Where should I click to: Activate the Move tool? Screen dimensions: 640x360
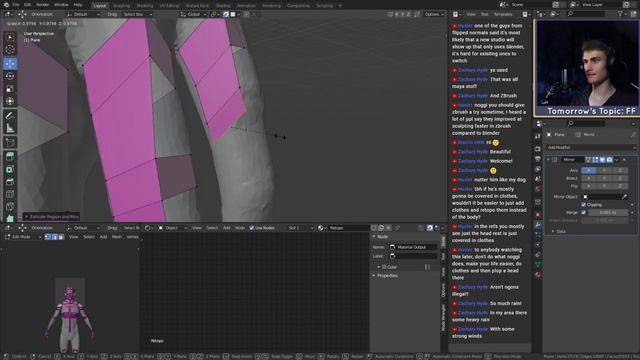point(10,63)
